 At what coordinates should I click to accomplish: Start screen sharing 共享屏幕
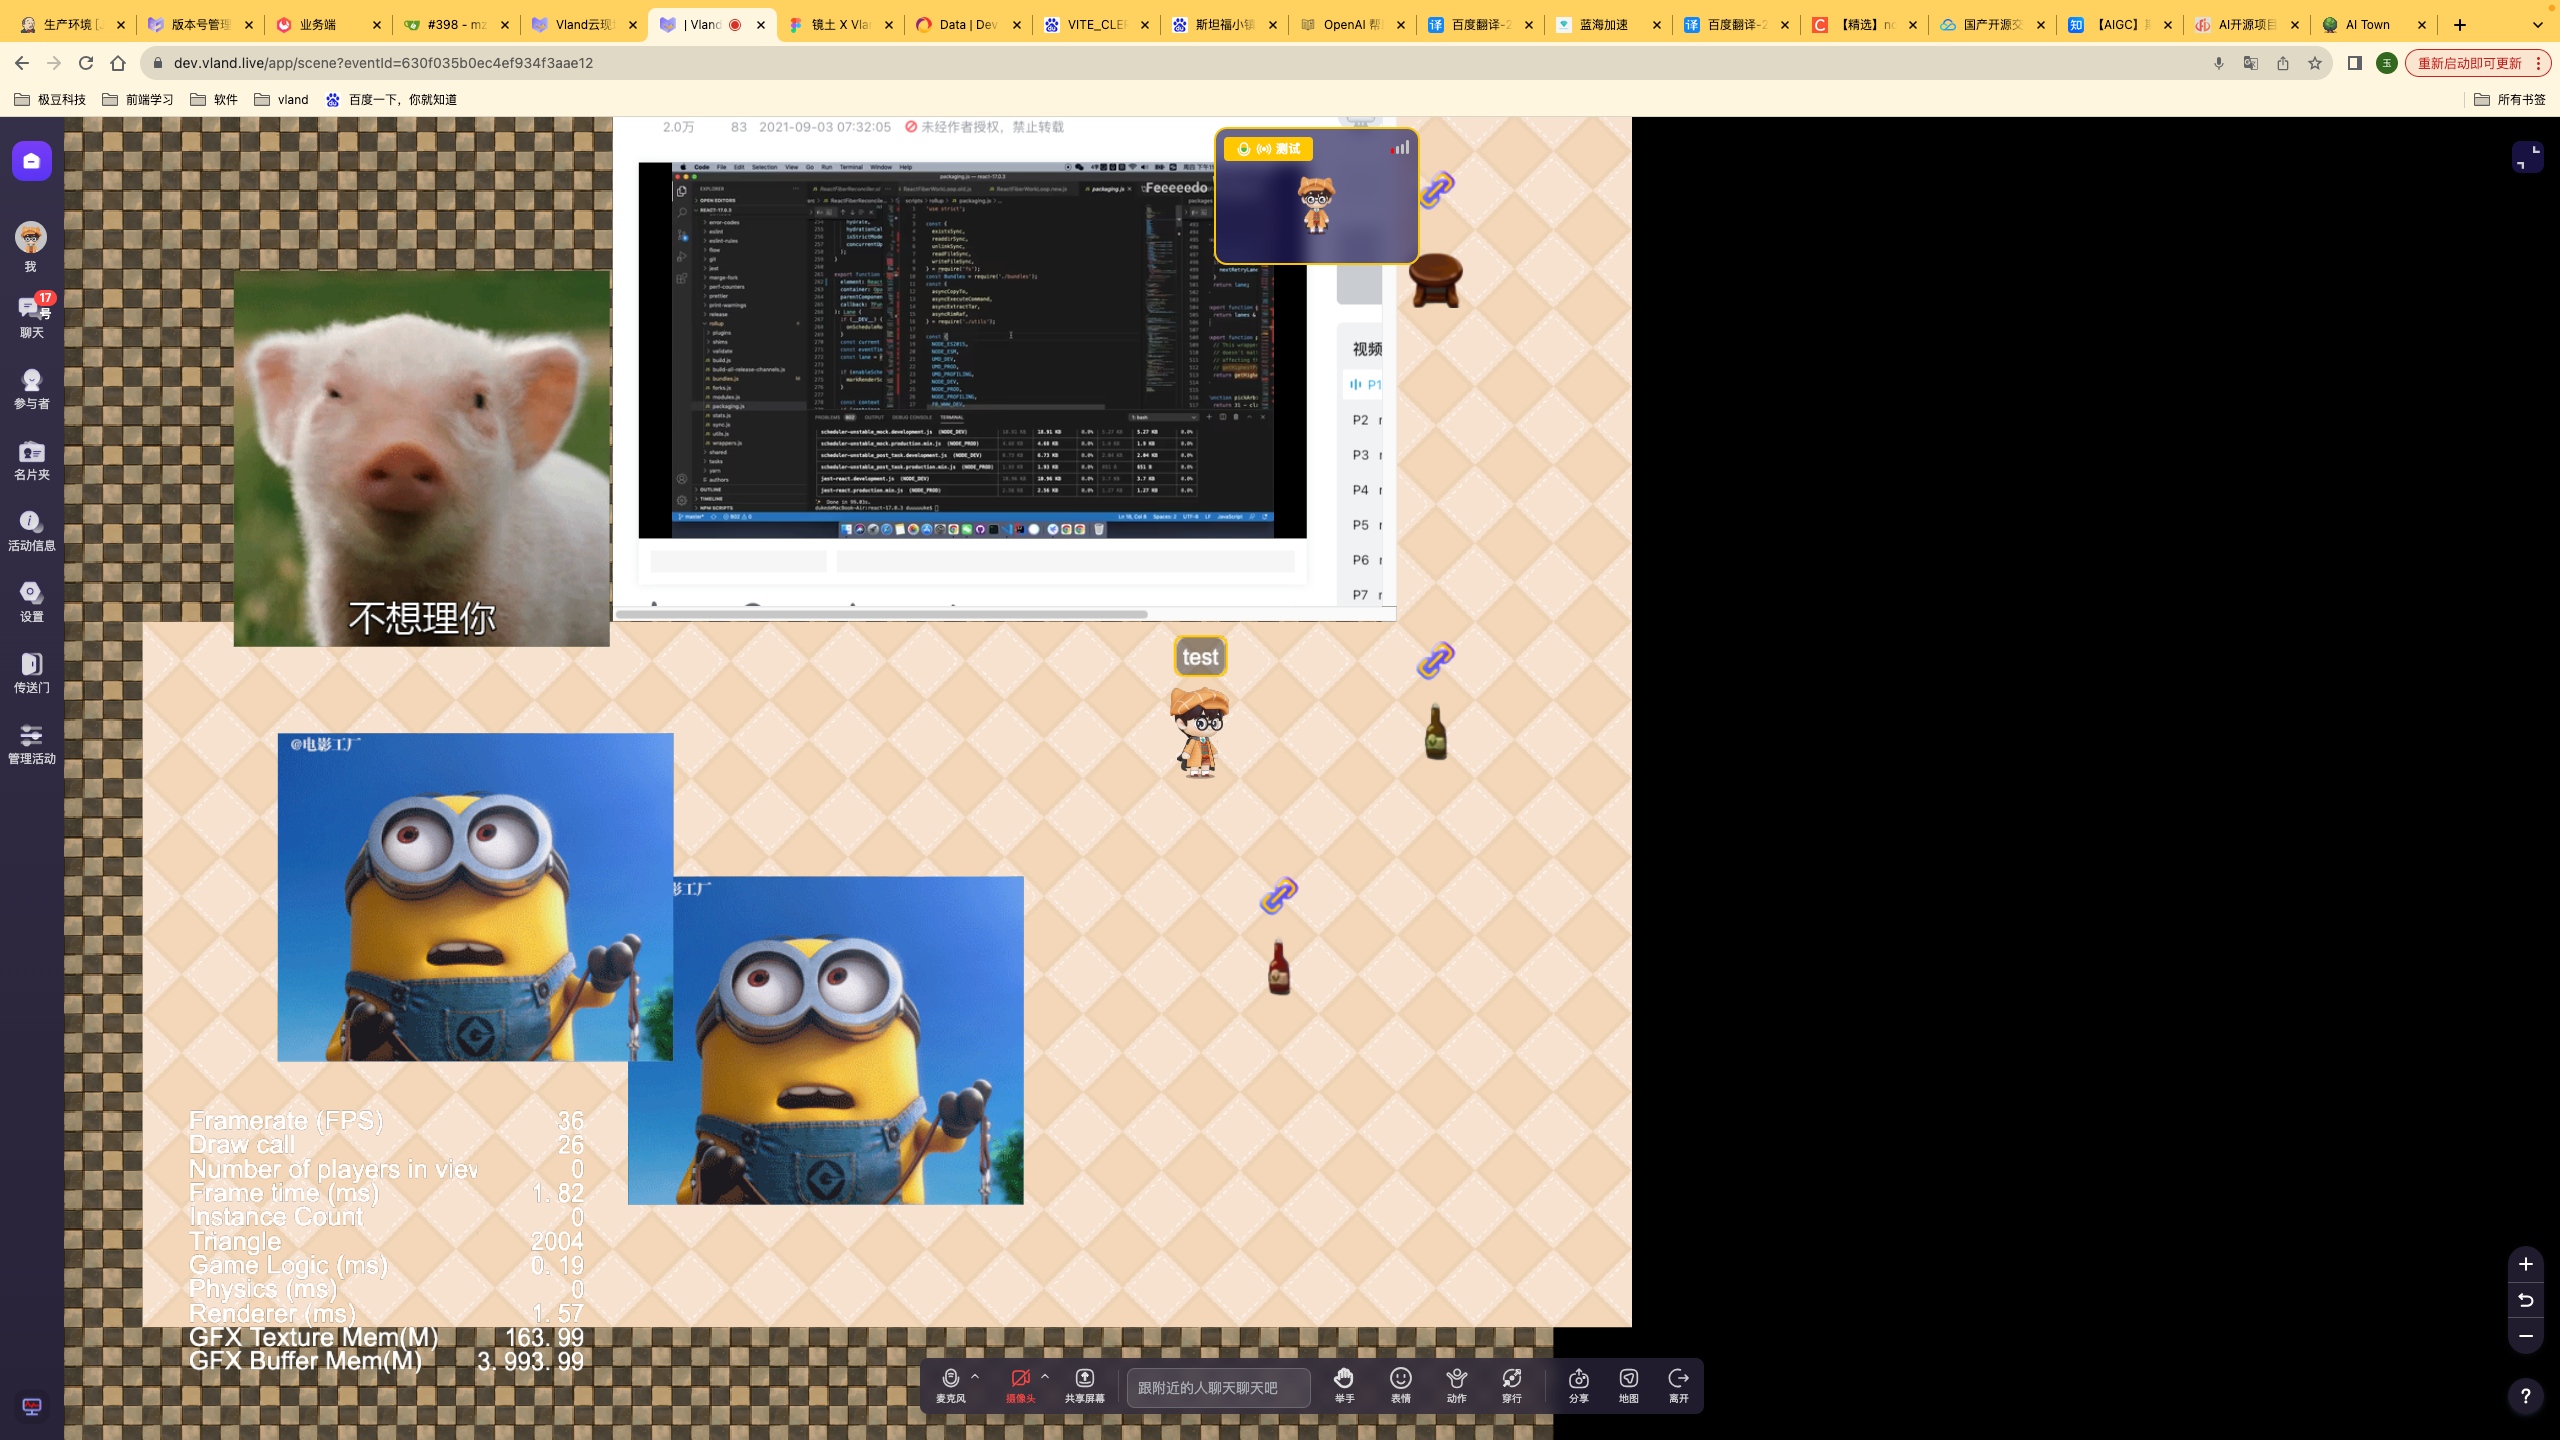pos(1085,1386)
